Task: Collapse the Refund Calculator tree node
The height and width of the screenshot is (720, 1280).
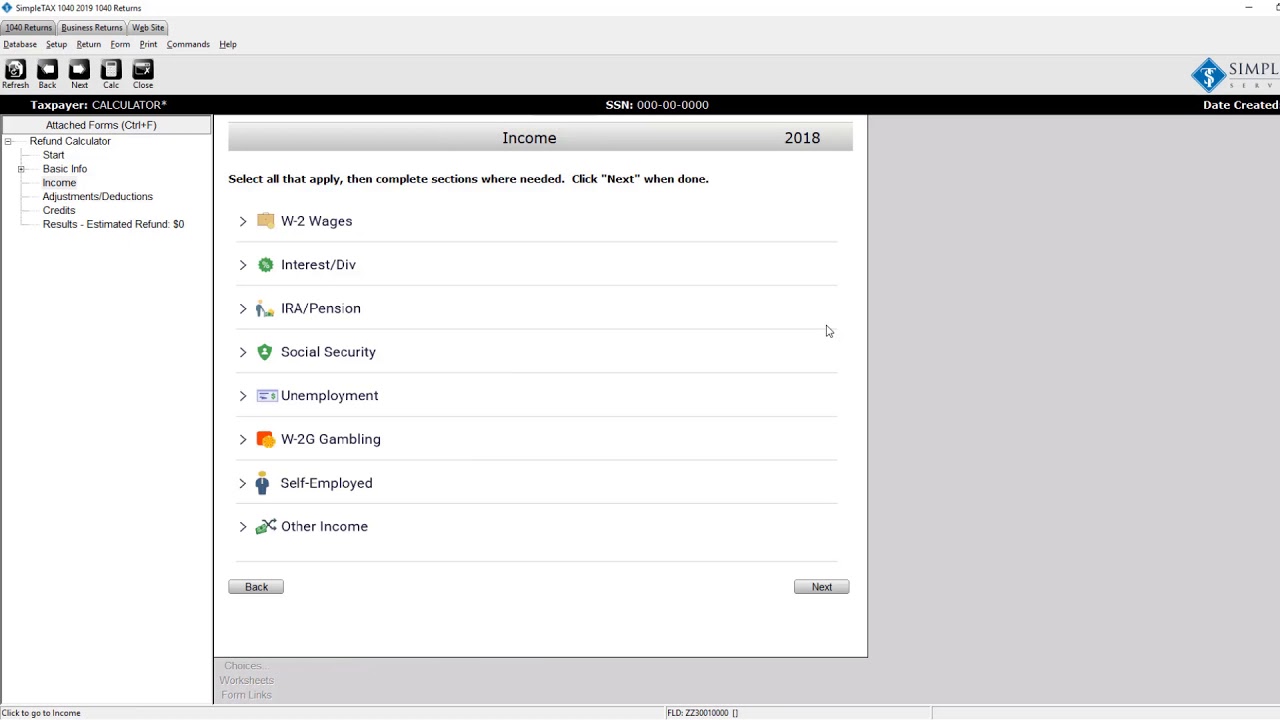Action: pos(8,141)
